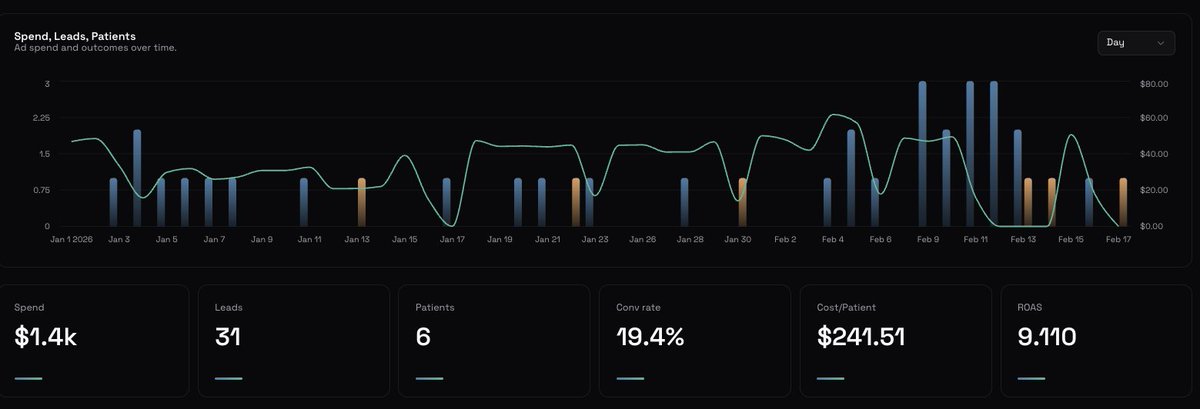Click the 'Jan 15' x-axis label
This screenshot has height=409, width=1200.
405,240
